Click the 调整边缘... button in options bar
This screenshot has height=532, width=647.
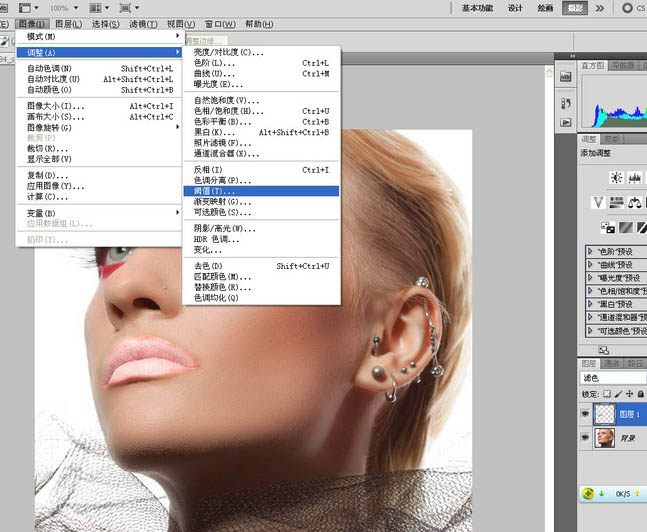[206, 41]
